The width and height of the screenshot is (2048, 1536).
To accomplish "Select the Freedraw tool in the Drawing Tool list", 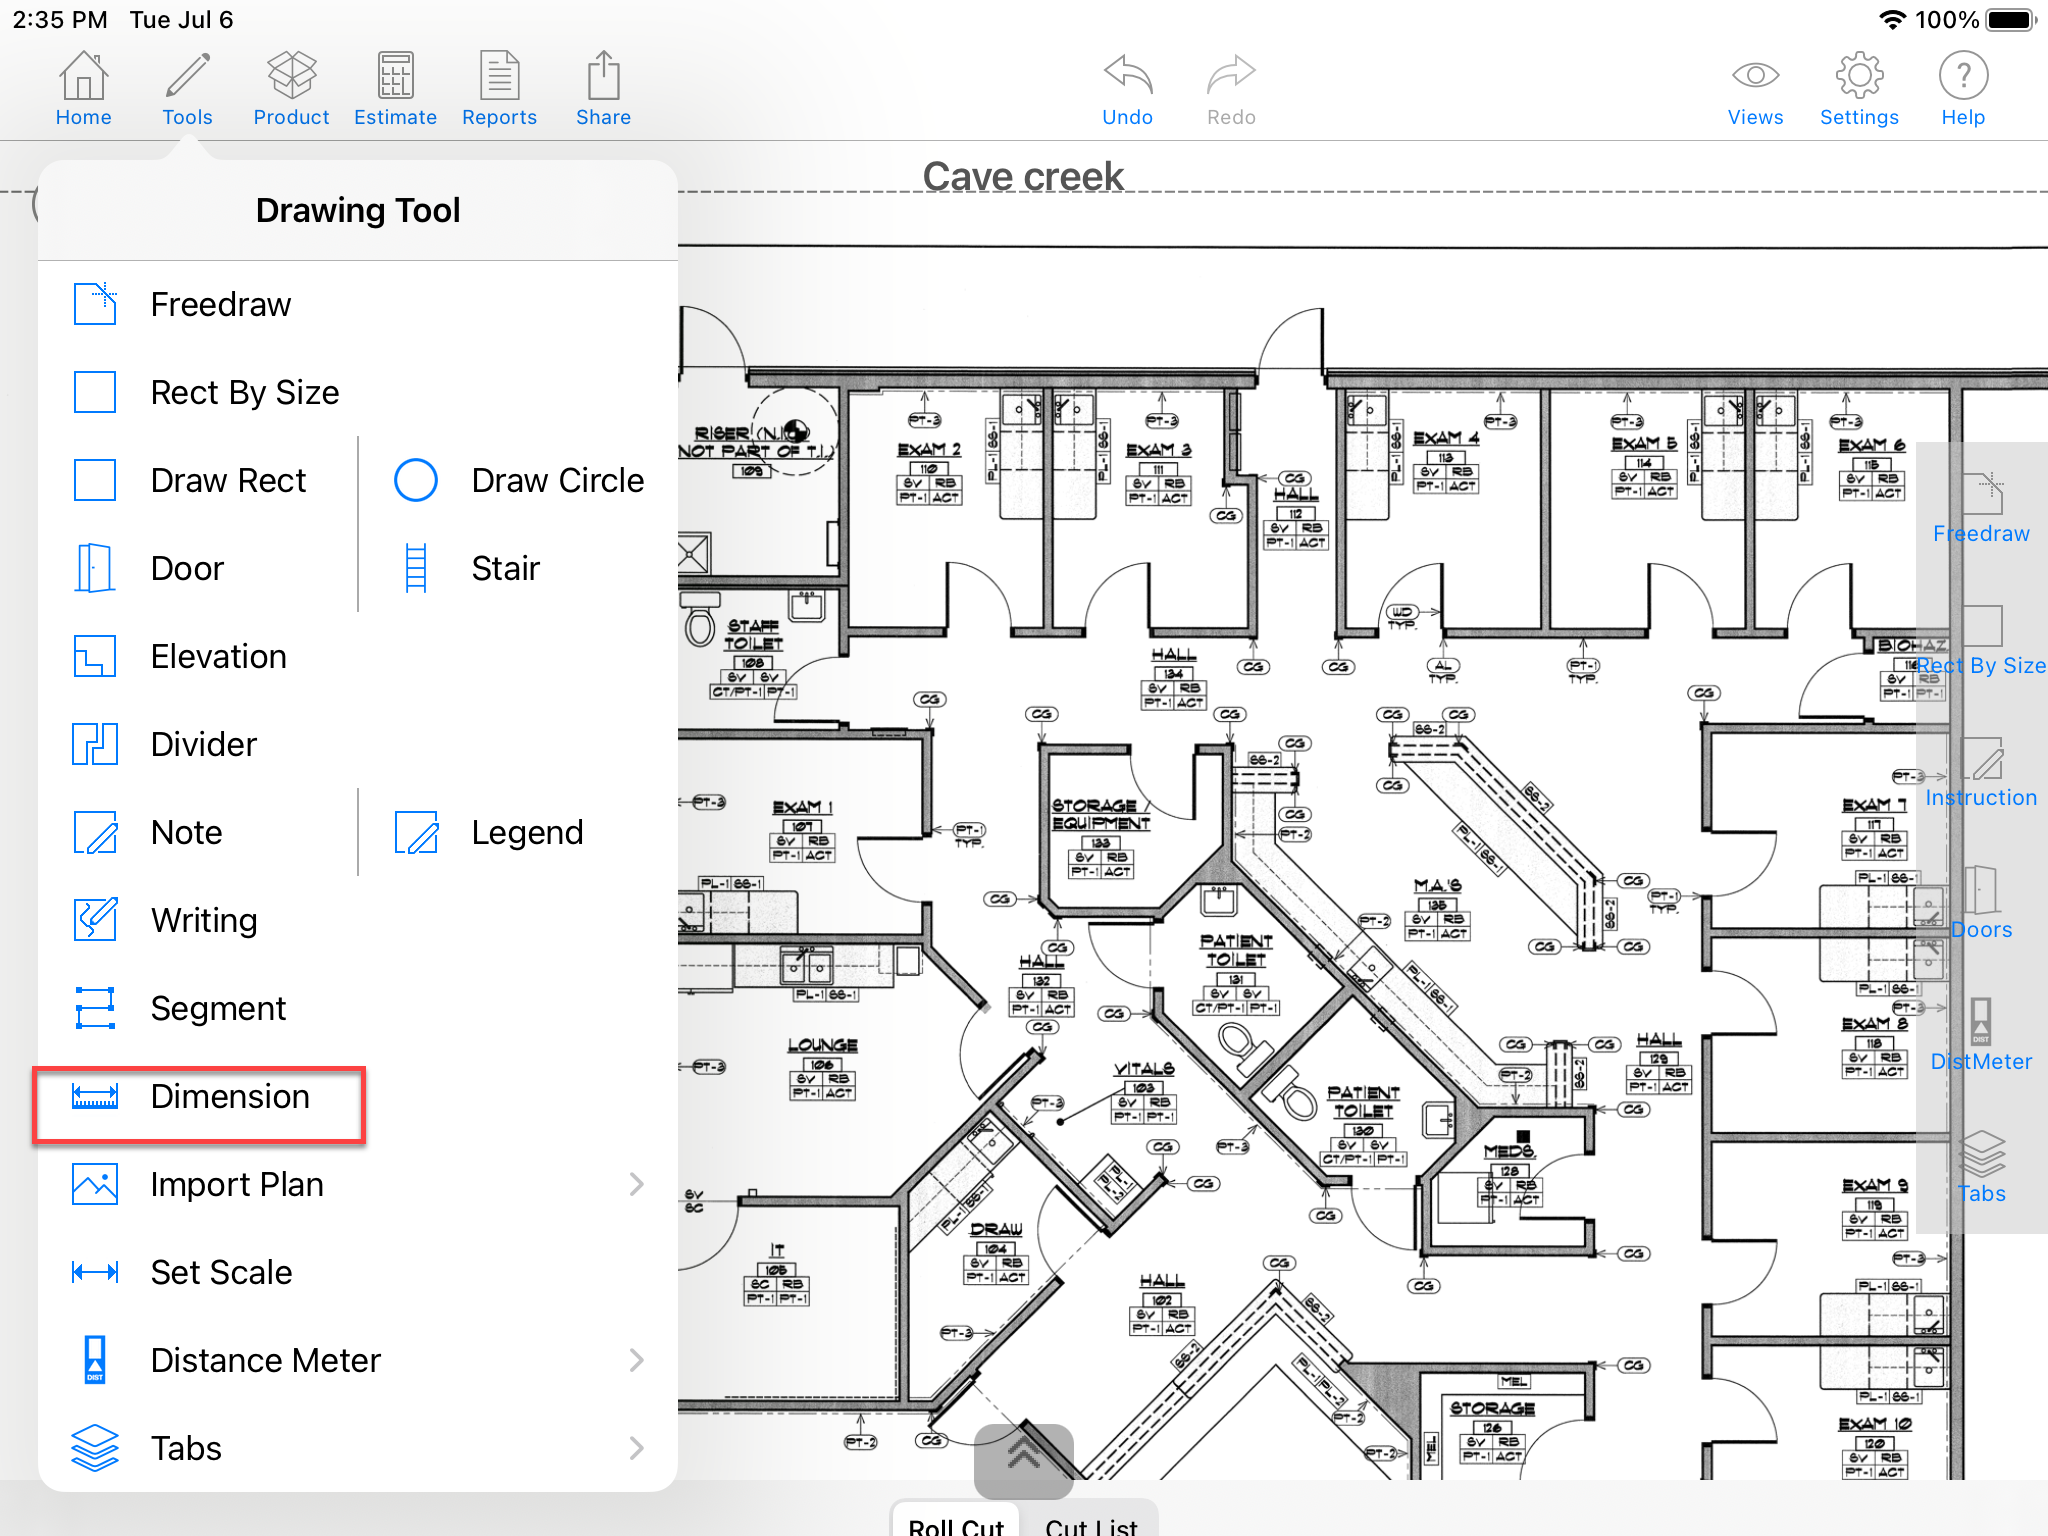I will point(220,304).
